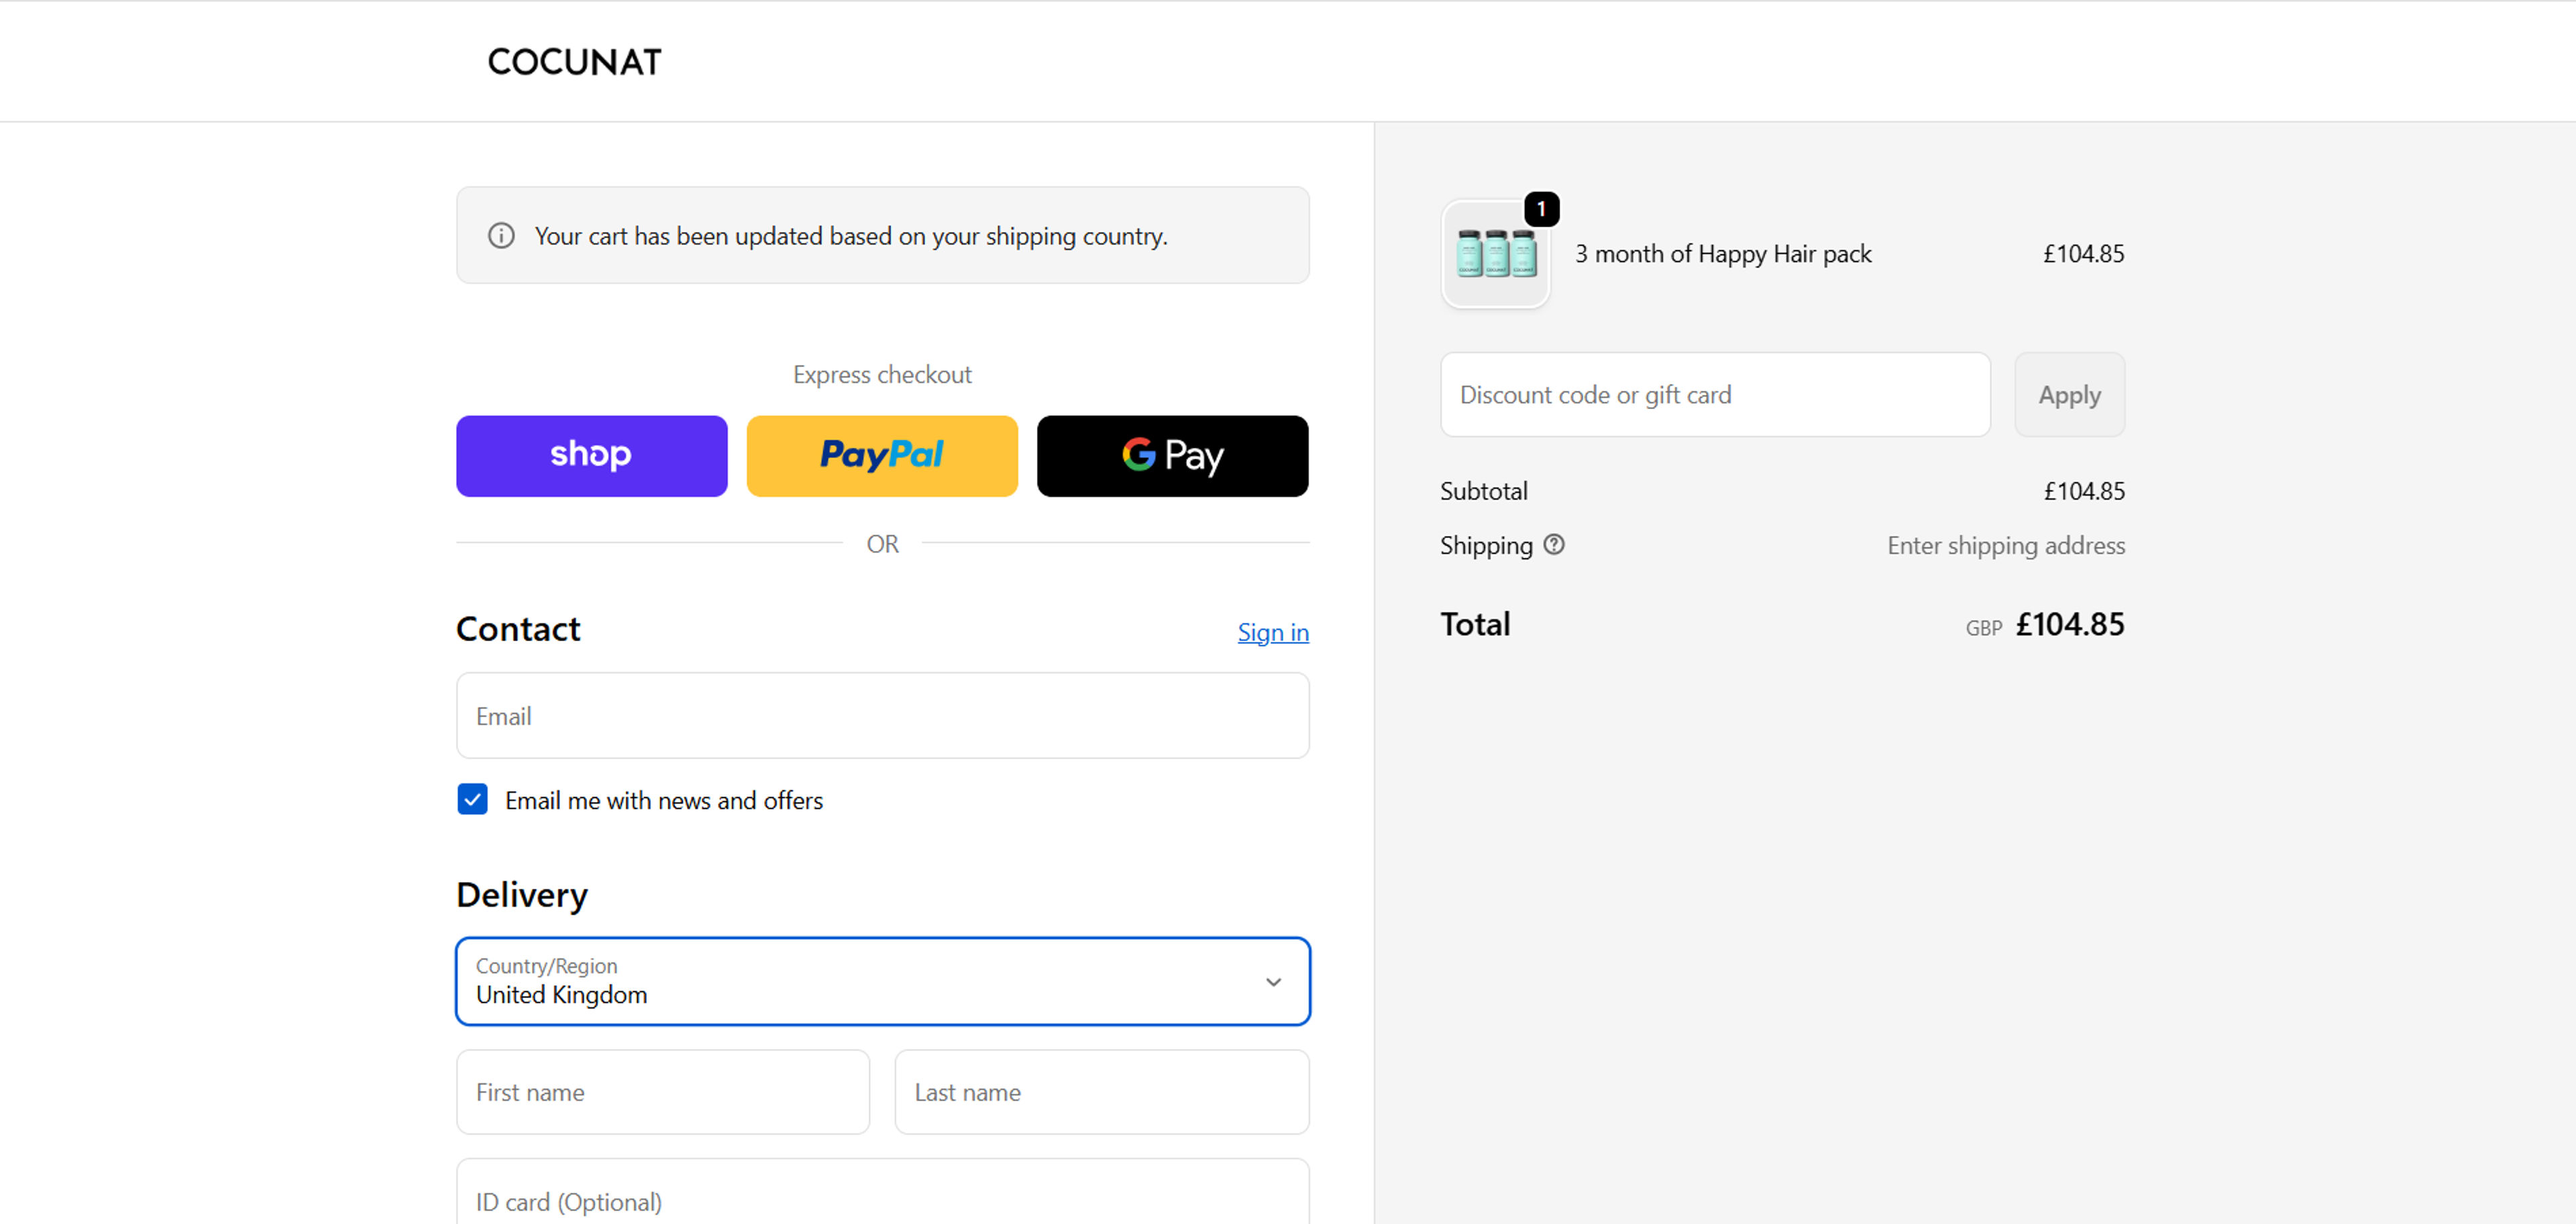
Task: Click the COCUNAT logo in the header
Action: click(574, 61)
